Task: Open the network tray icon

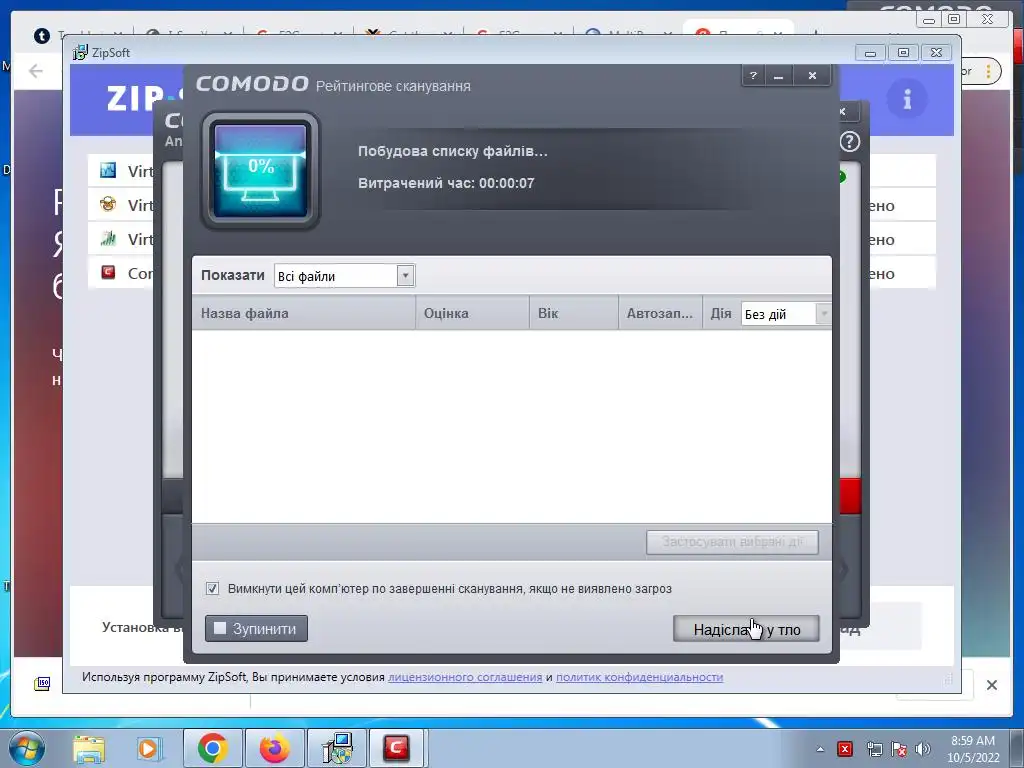Action: (874, 749)
